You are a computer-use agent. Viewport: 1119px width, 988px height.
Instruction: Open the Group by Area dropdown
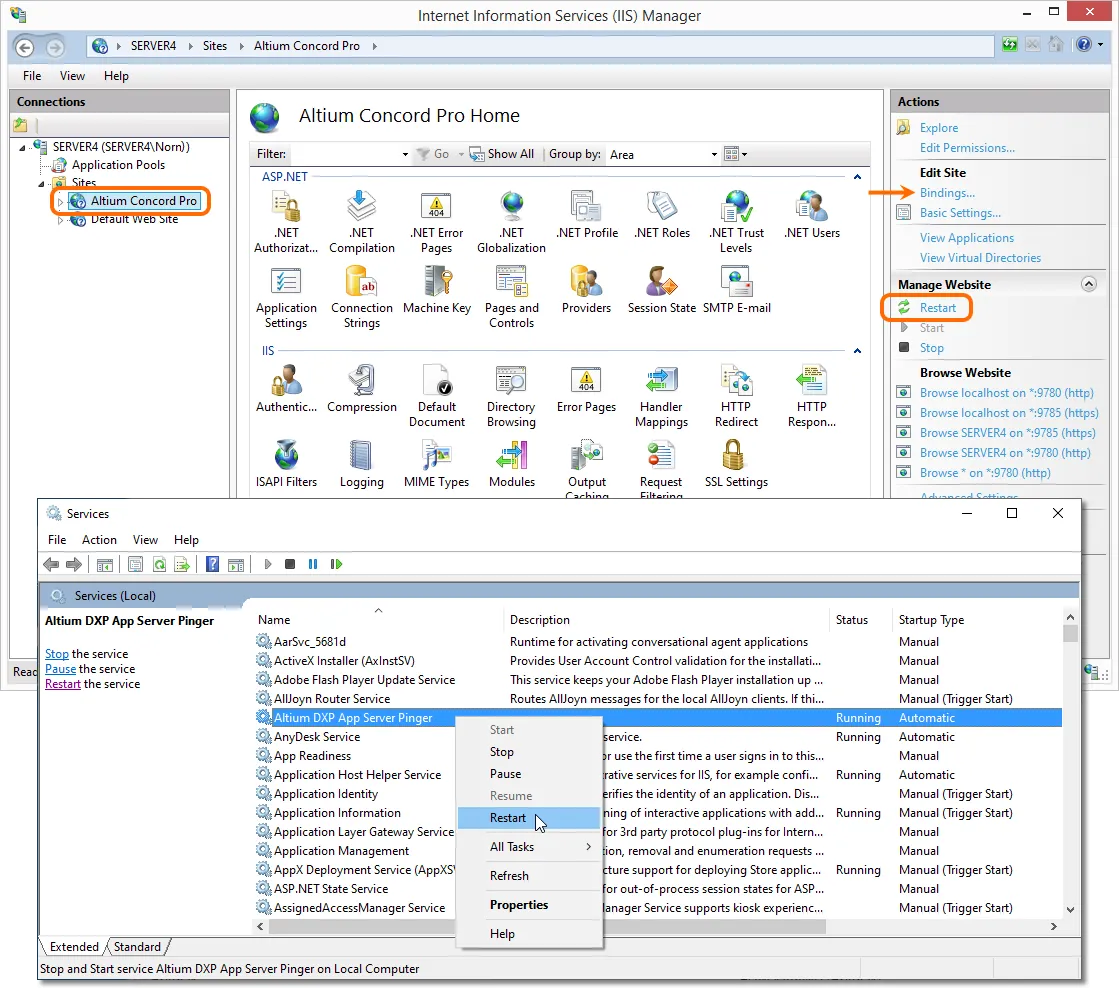(714, 154)
